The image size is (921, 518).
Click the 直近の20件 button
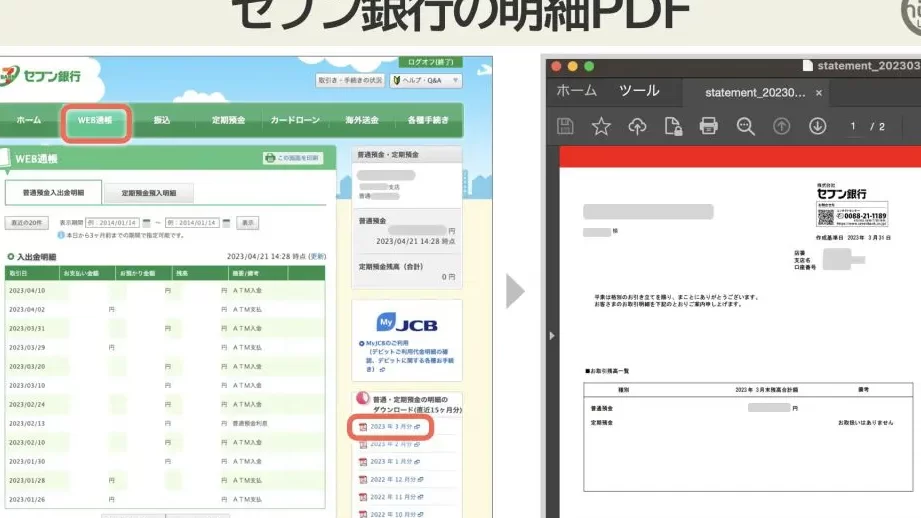[x=26, y=223]
